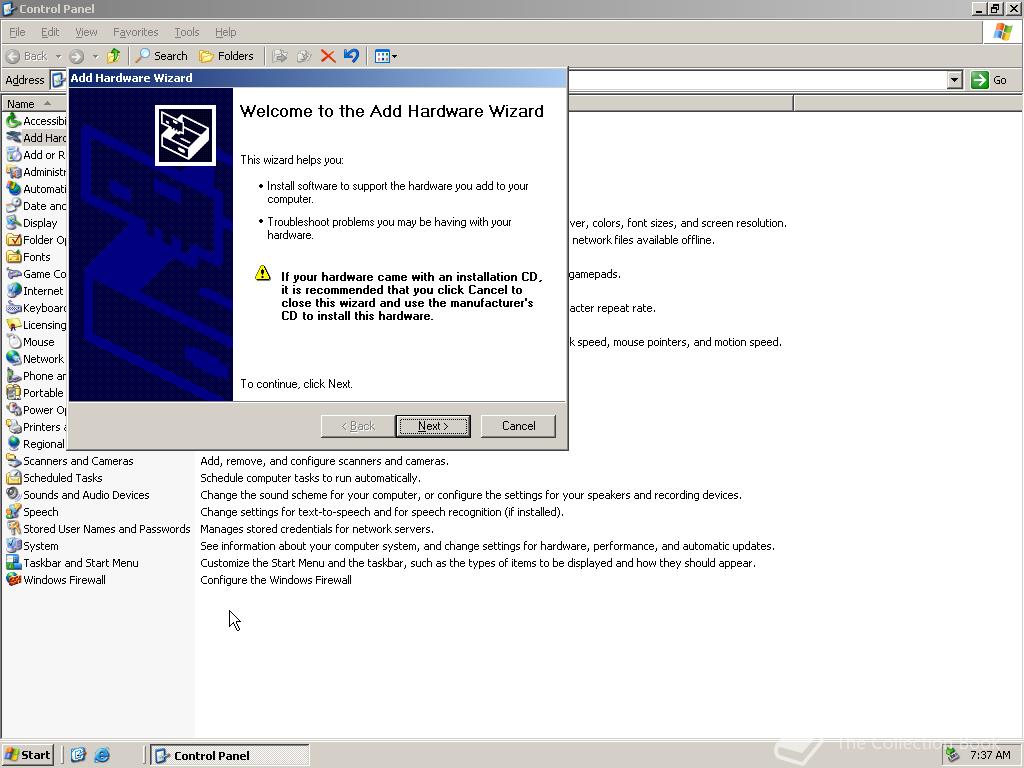1024x768 pixels.
Task: Click the Next button in the wizard
Action: point(432,426)
